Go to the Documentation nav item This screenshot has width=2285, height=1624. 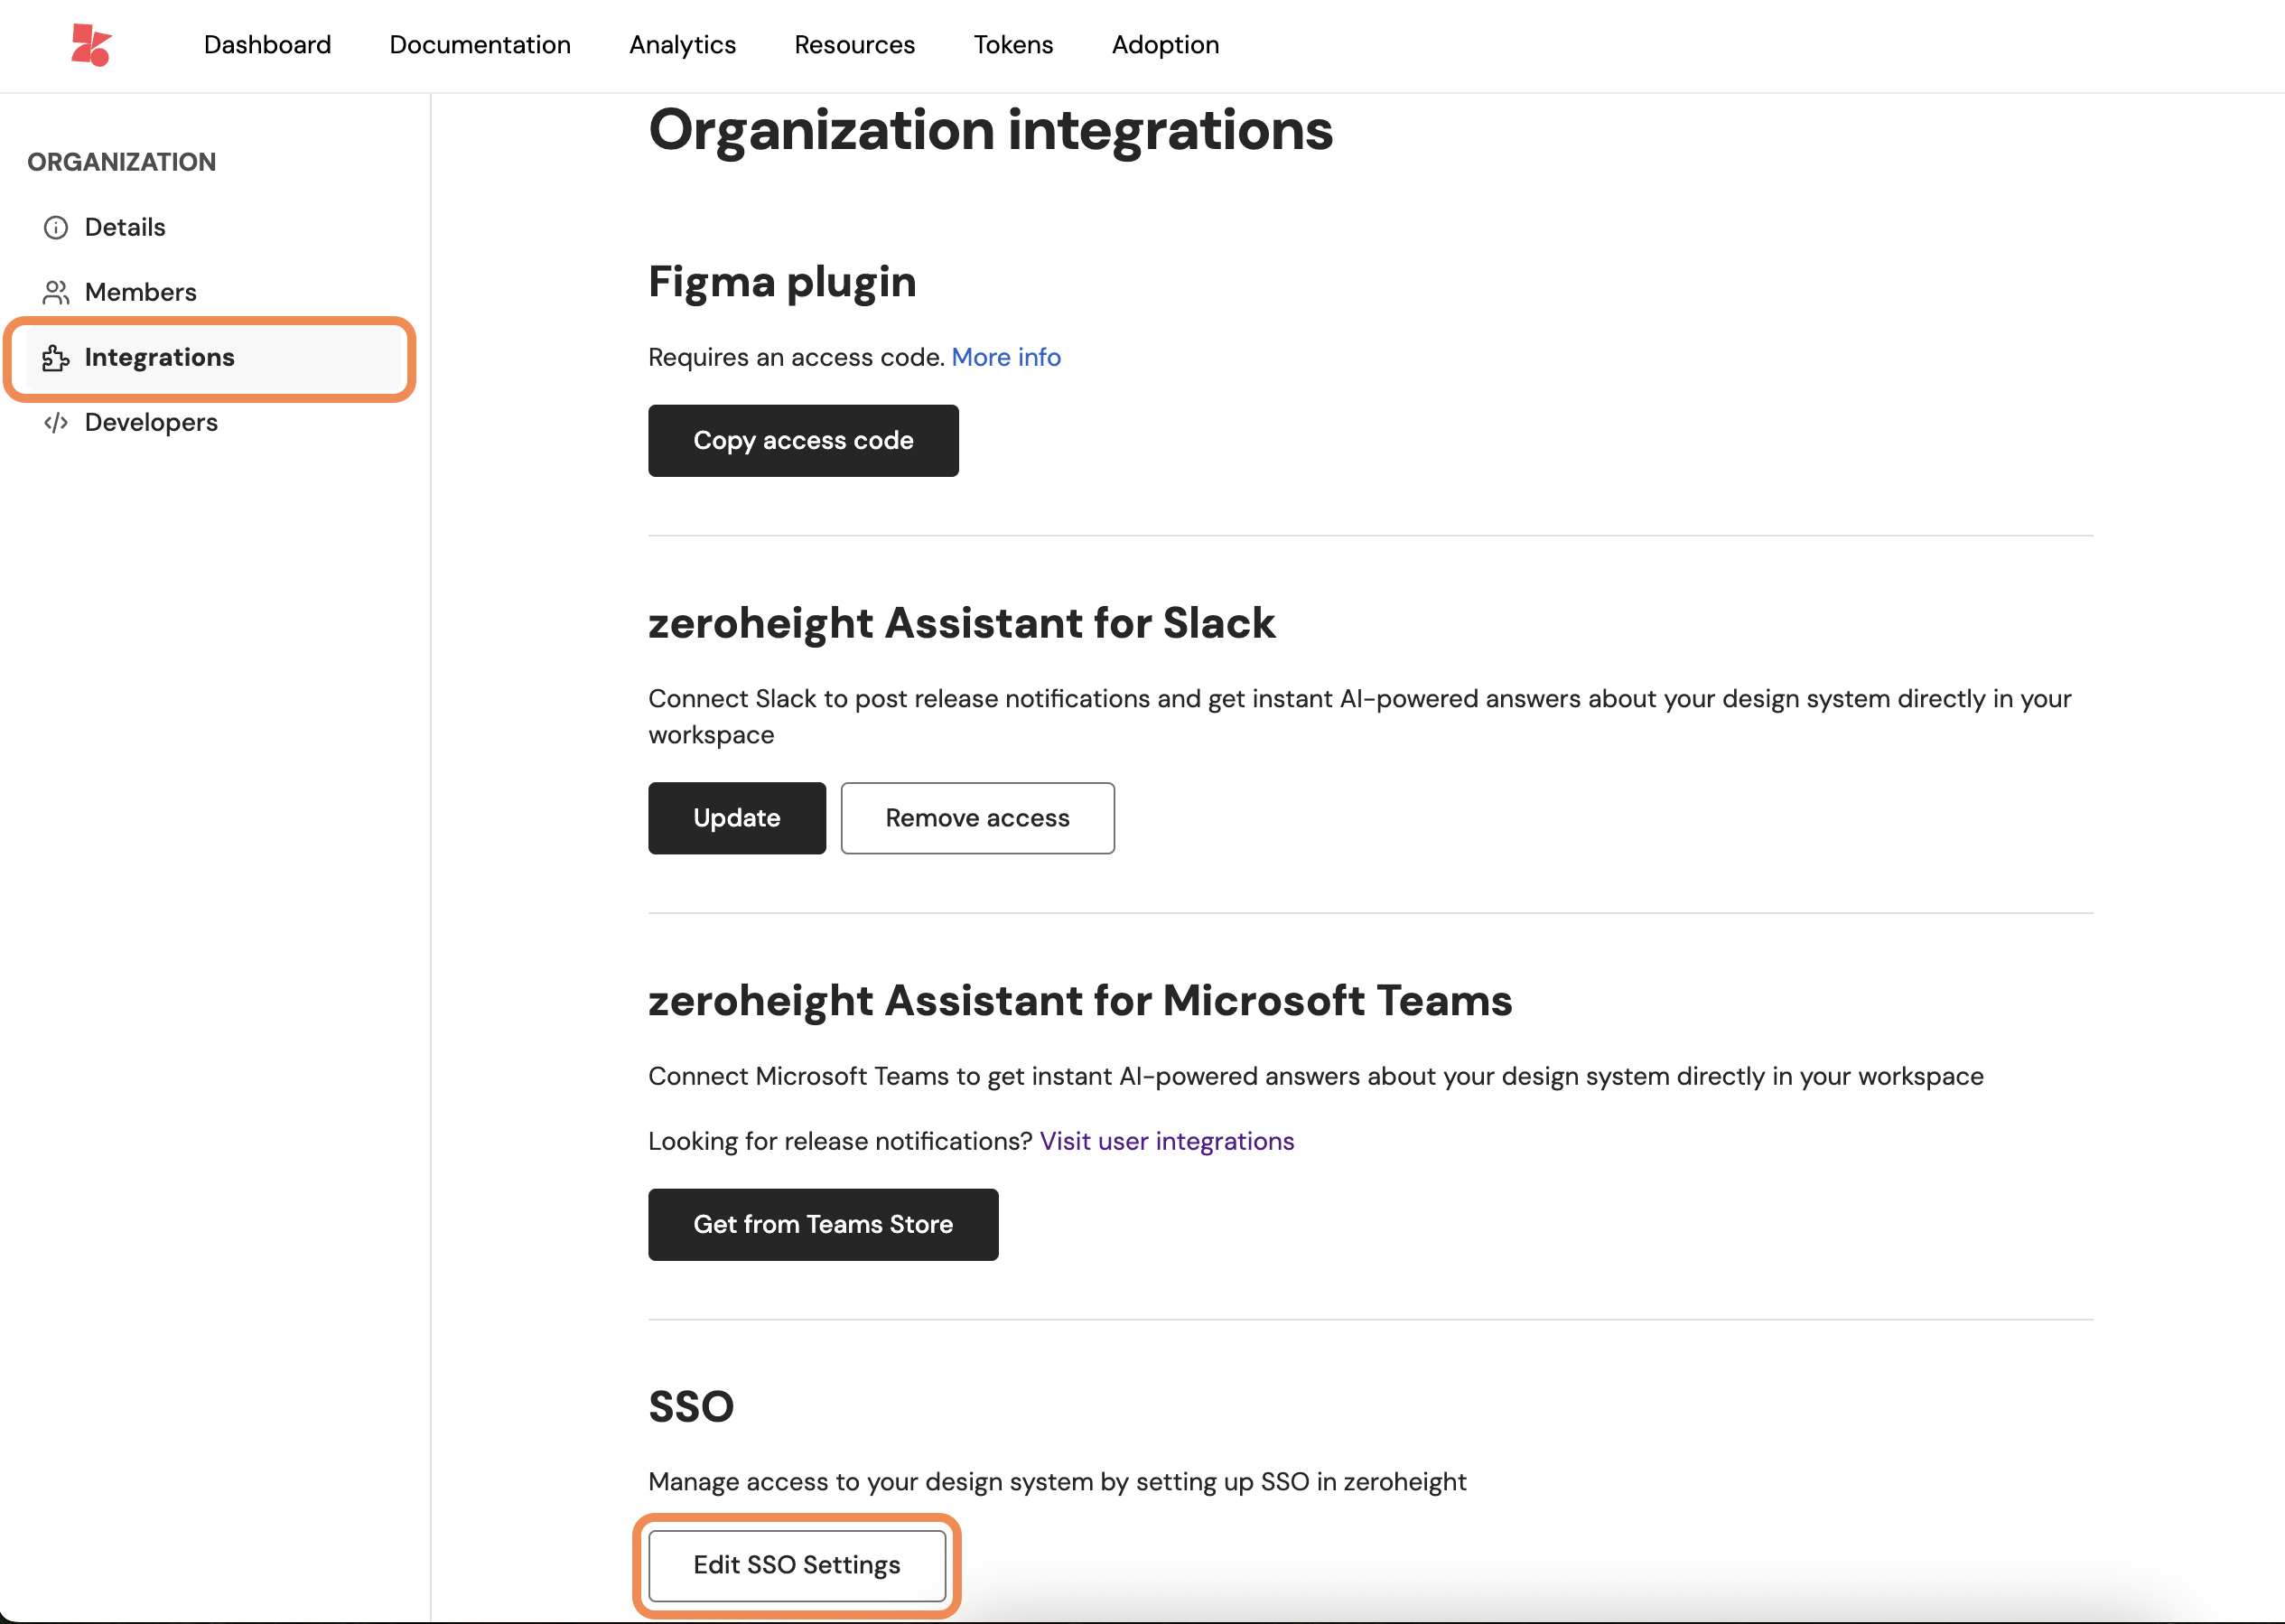(x=480, y=45)
